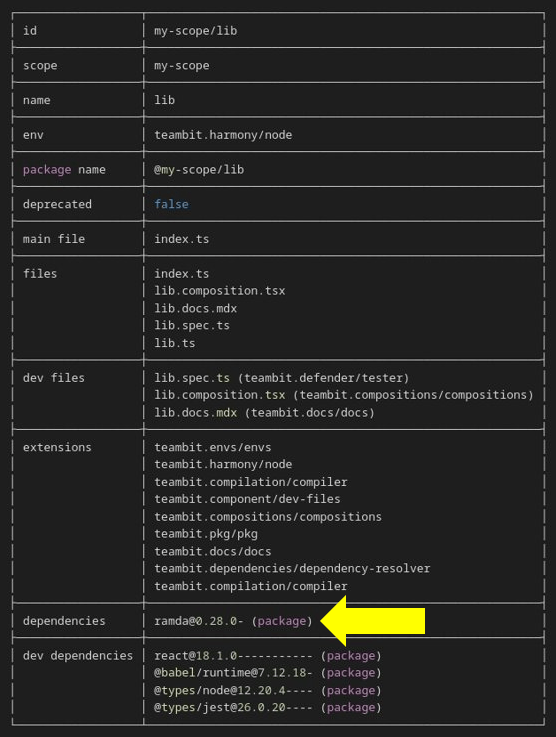Screen dimensions: 556x737
Task: Select teambit.pkg/pkg extension
Action: pos(206,534)
